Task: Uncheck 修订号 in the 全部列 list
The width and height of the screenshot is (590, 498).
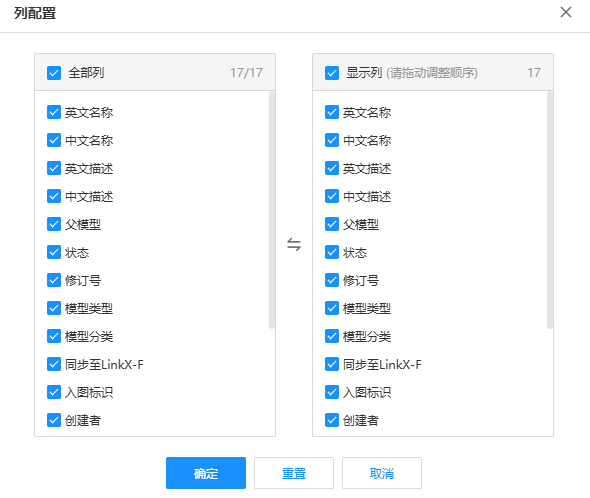Action: click(54, 280)
